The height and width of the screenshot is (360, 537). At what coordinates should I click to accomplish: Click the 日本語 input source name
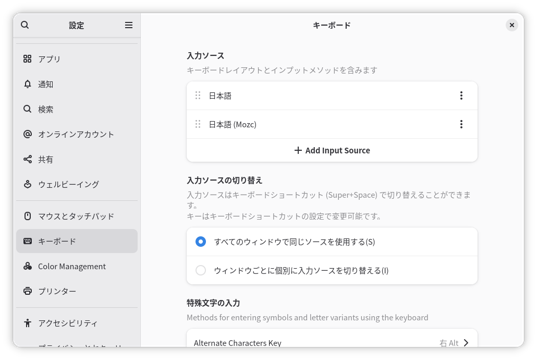[x=220, y=96]
